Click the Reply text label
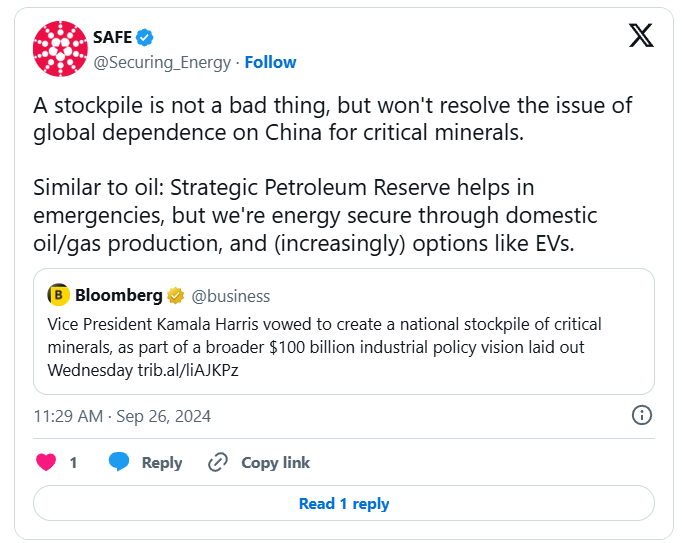 (162, 462)
